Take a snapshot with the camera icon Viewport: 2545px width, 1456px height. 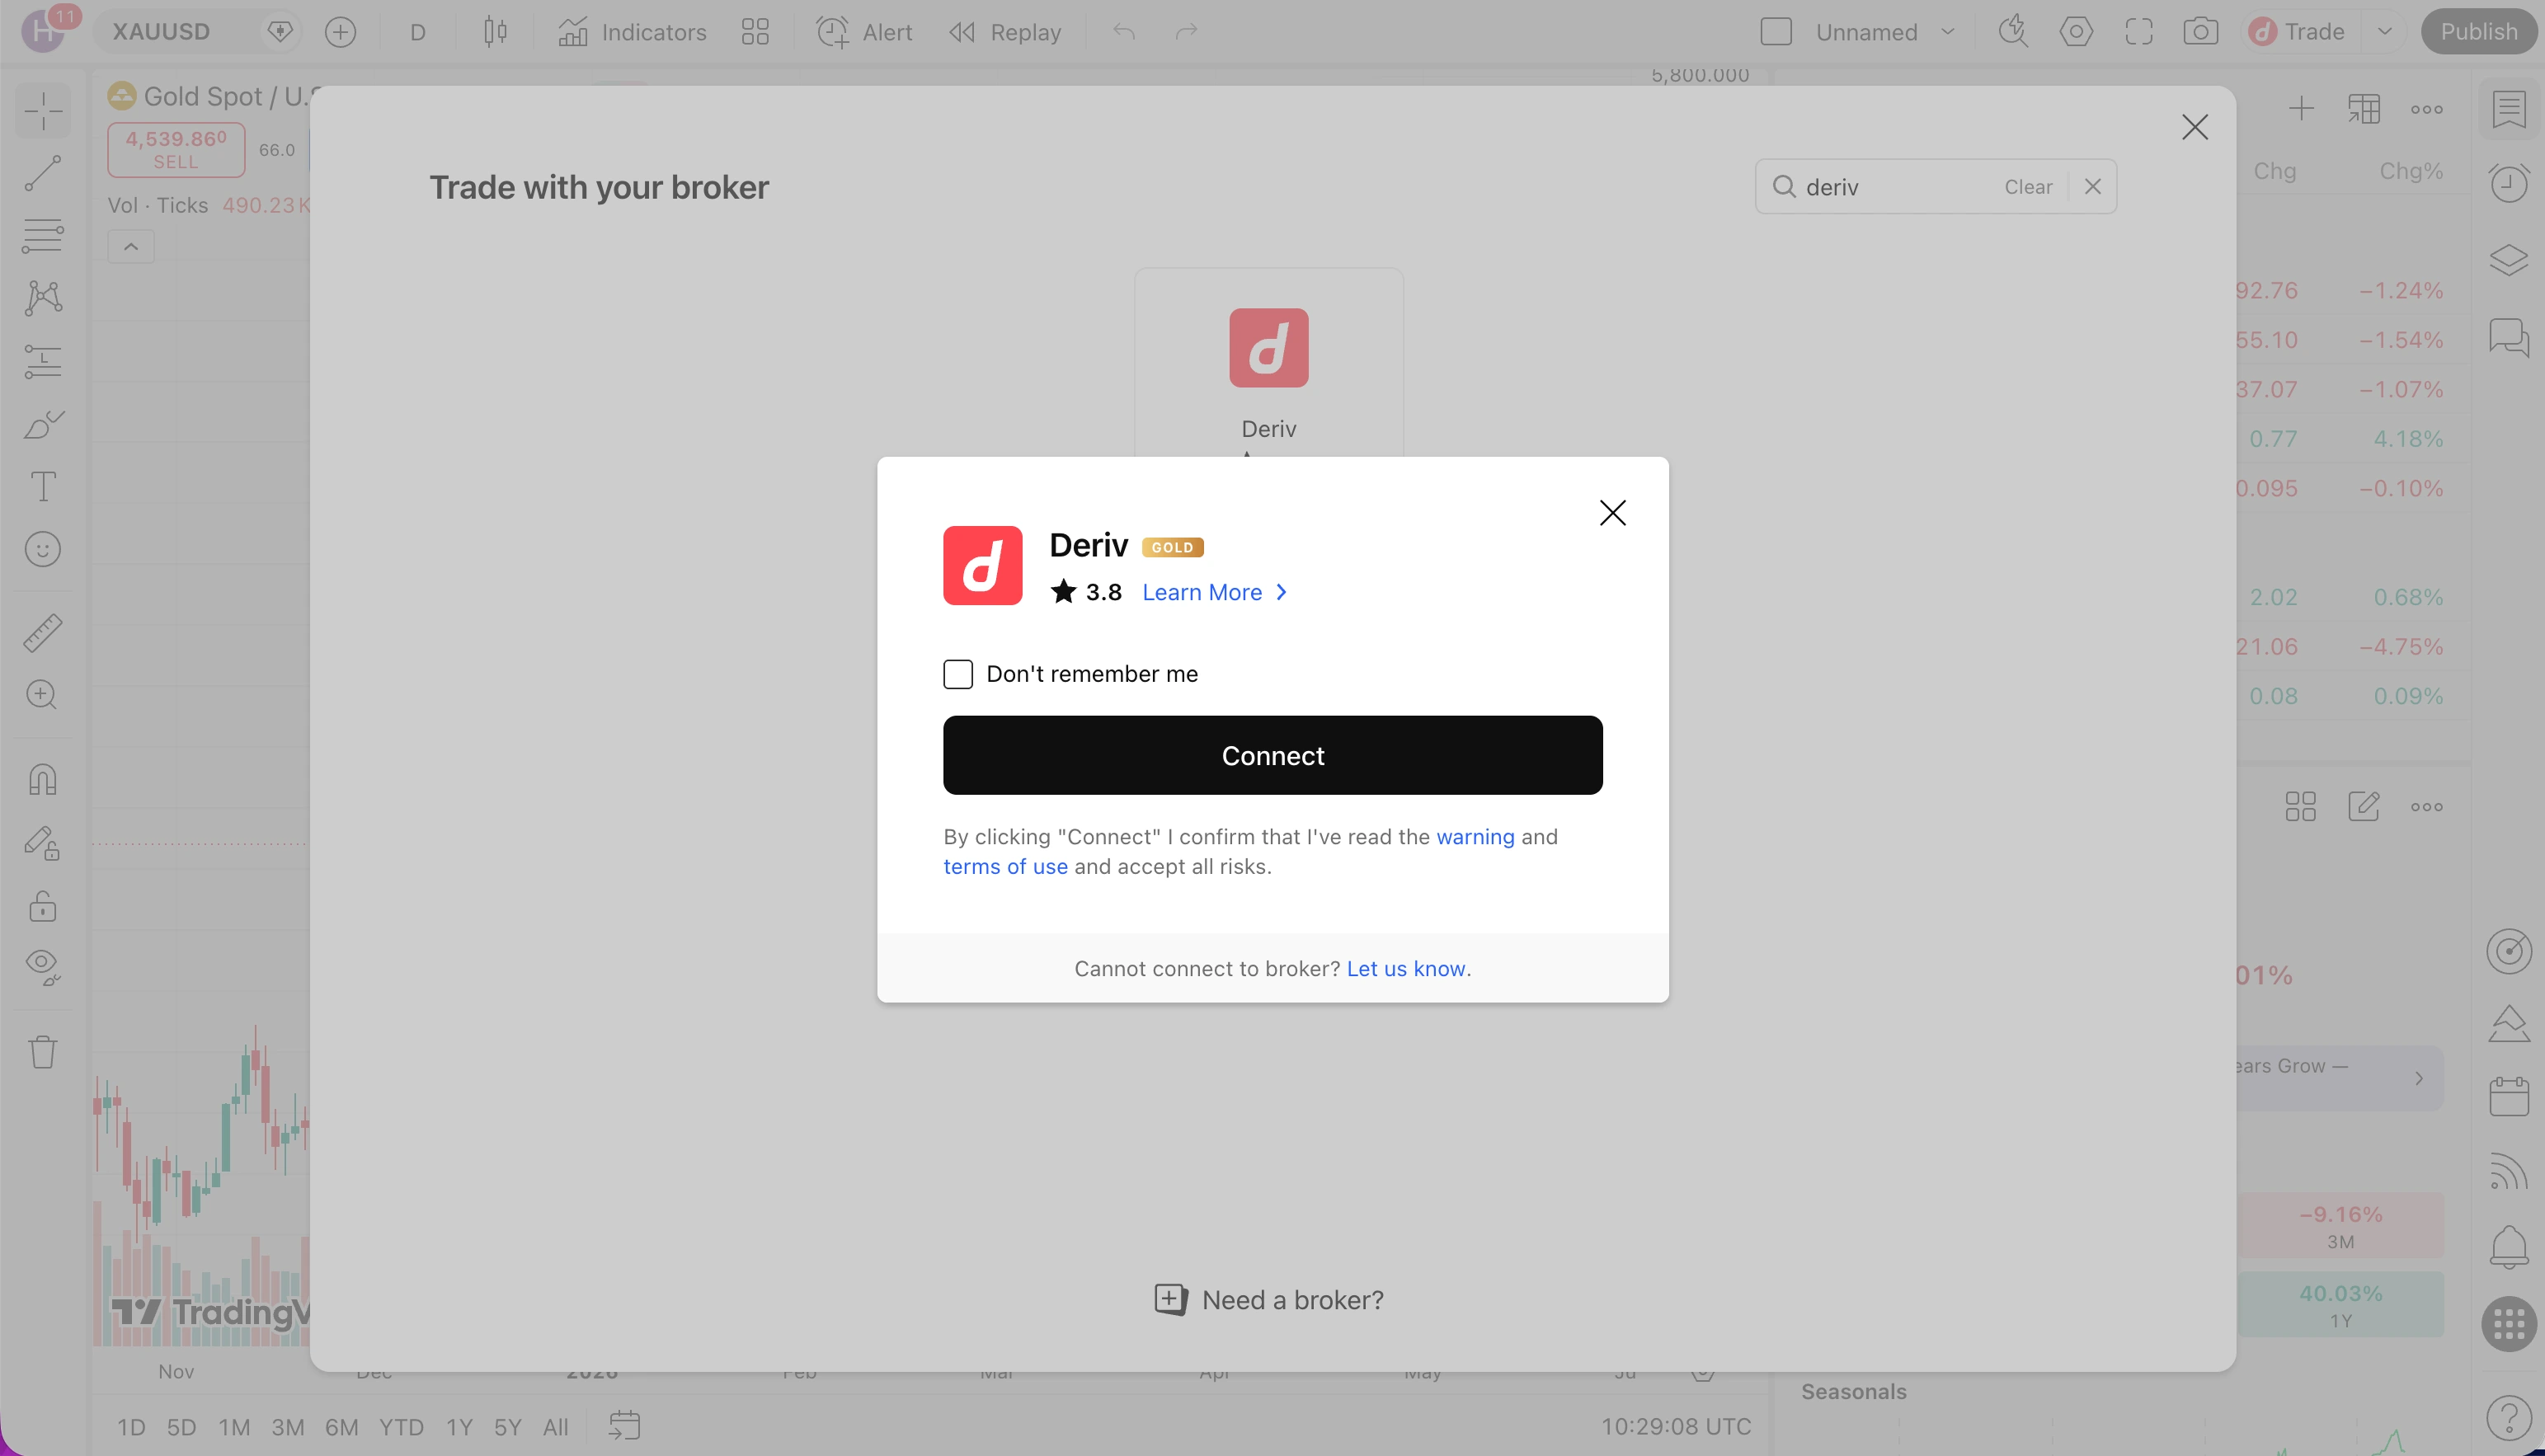click(2200, 32)
